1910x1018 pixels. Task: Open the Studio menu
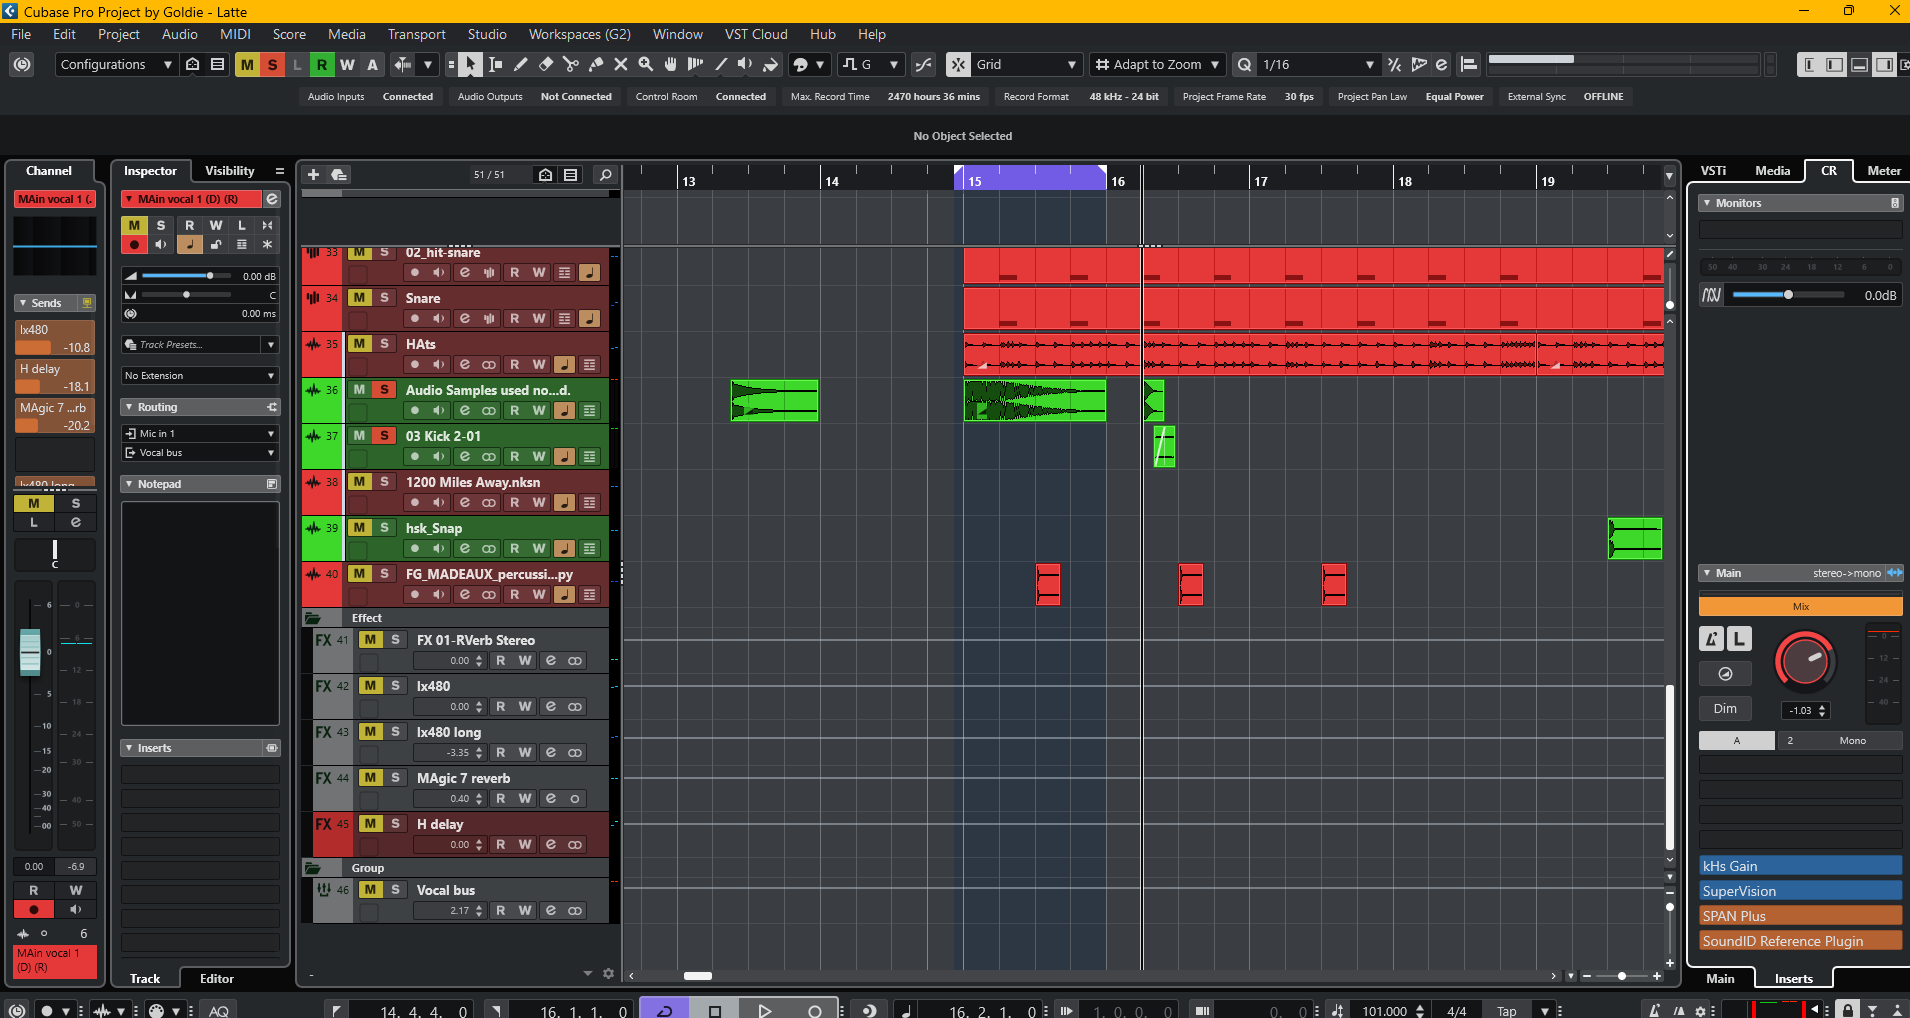487,34
